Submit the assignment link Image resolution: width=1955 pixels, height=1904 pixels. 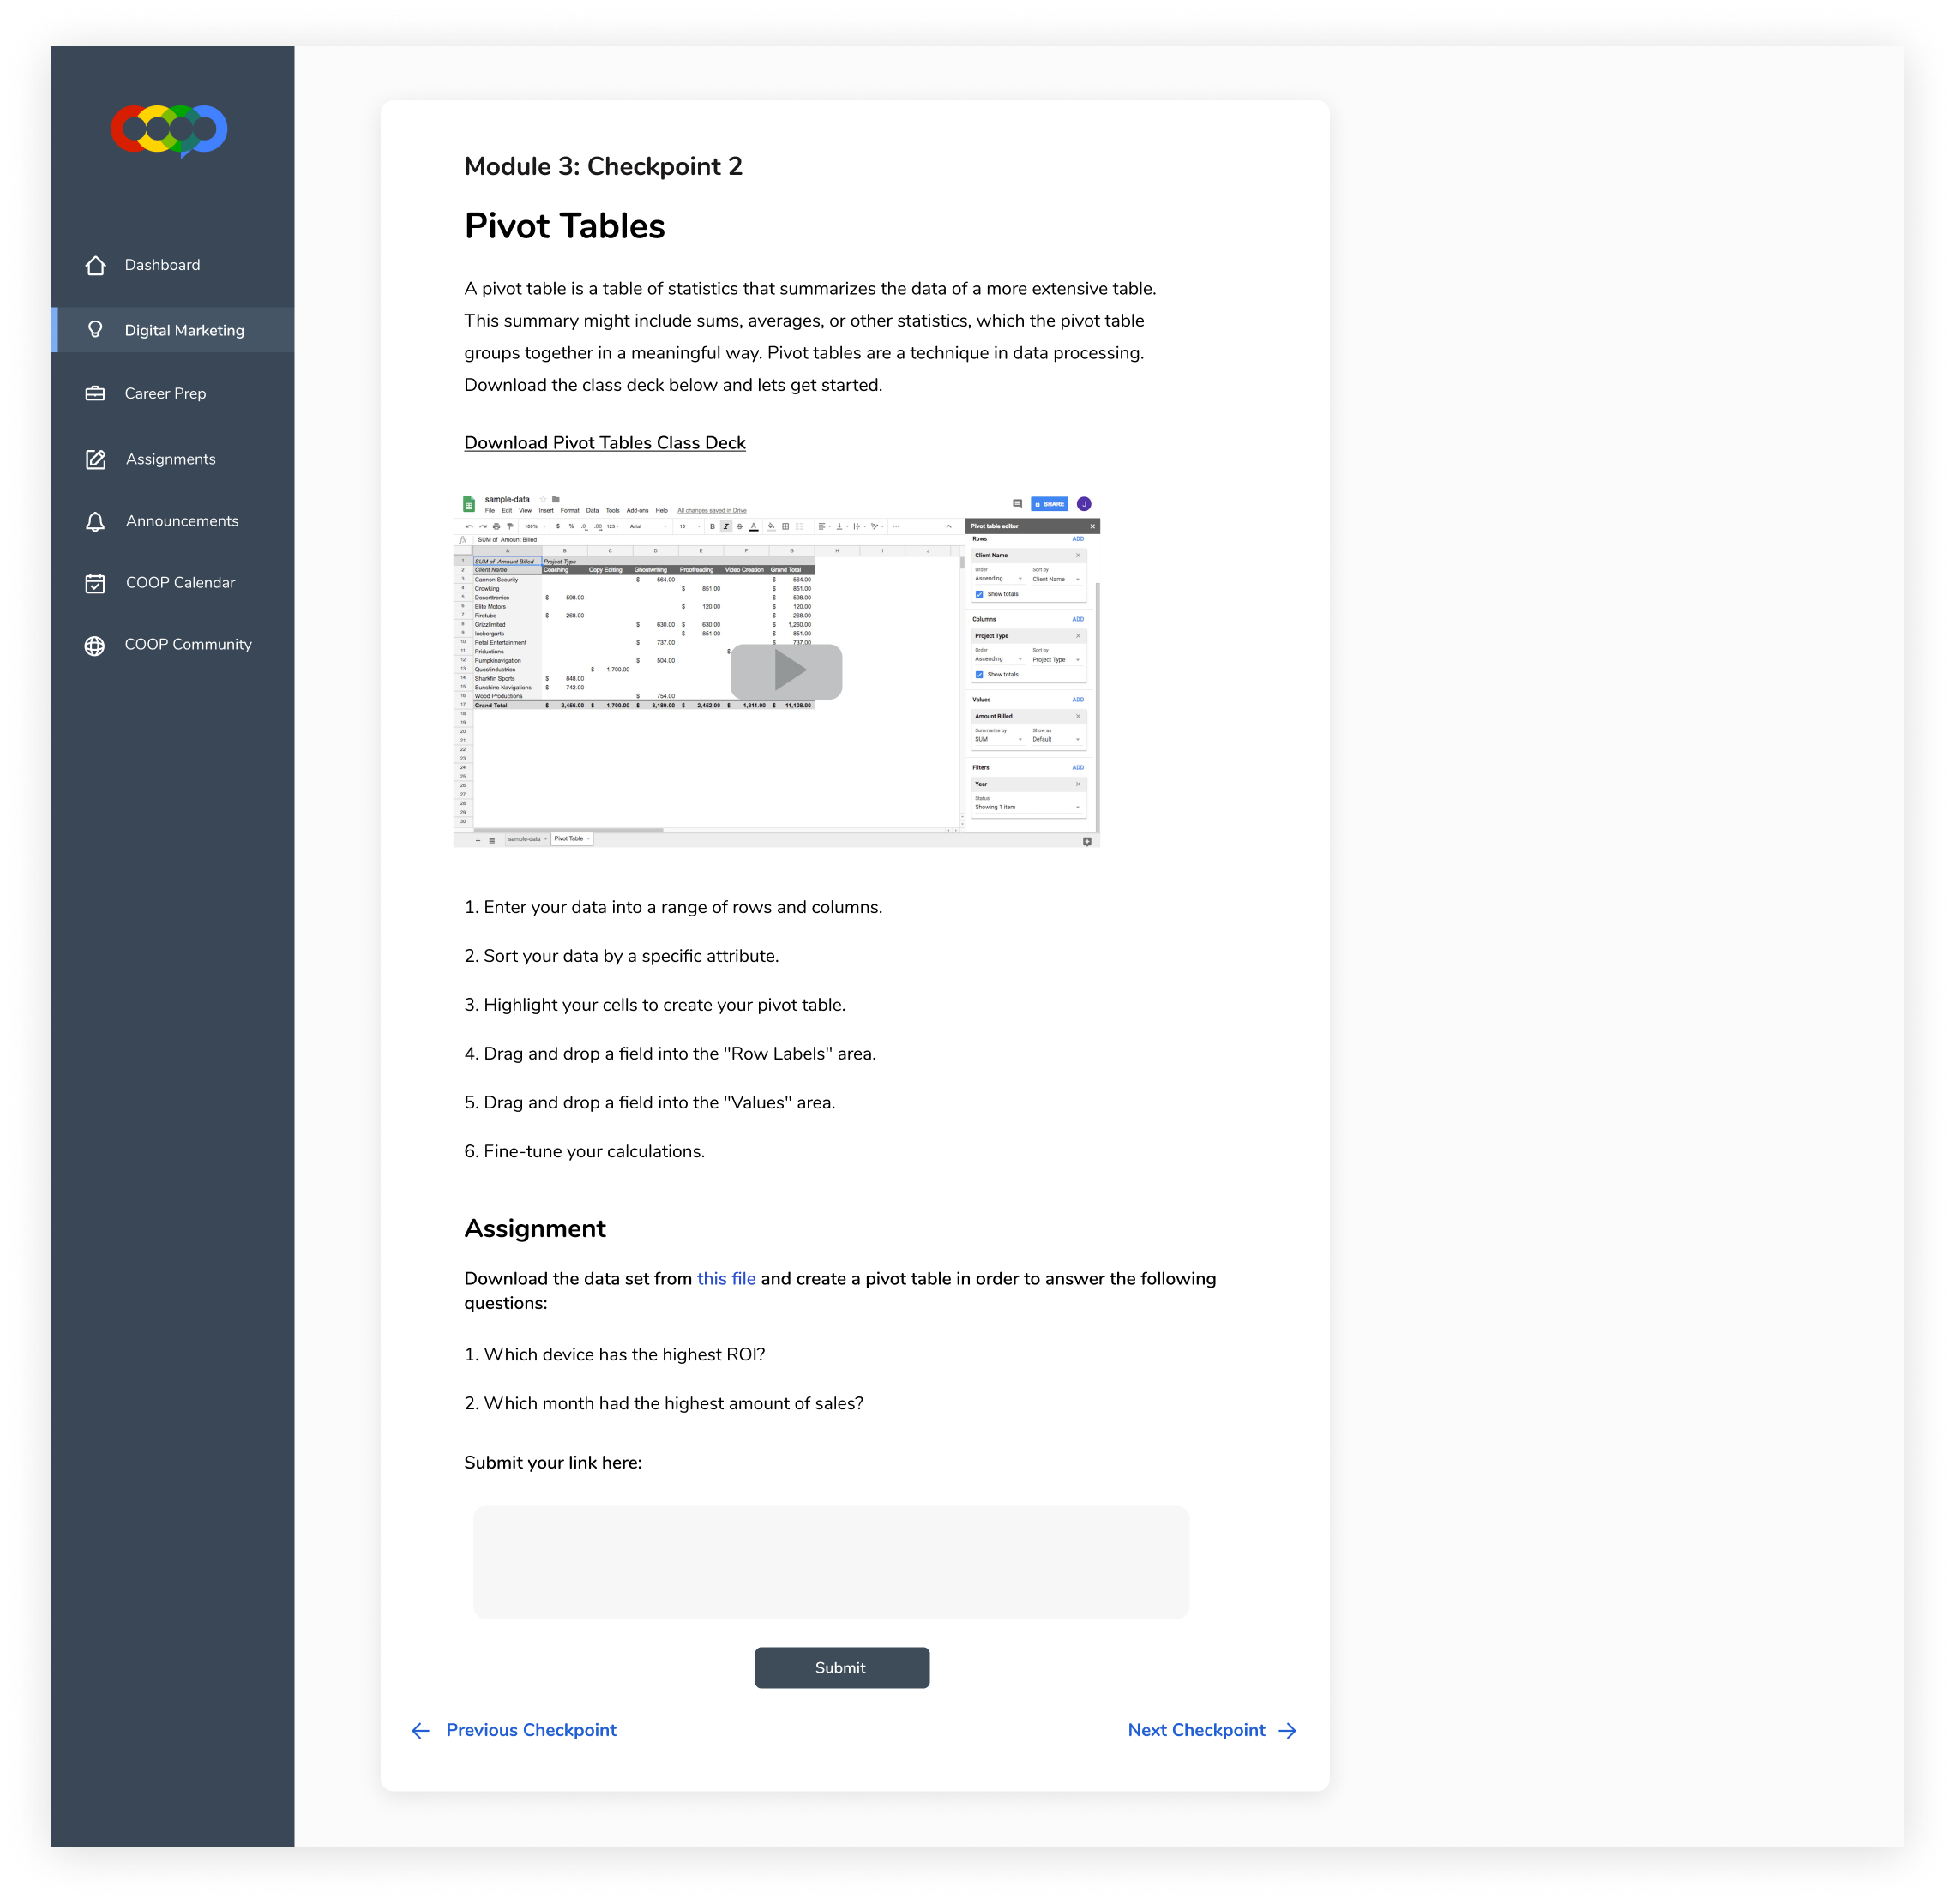point(842,1668)
